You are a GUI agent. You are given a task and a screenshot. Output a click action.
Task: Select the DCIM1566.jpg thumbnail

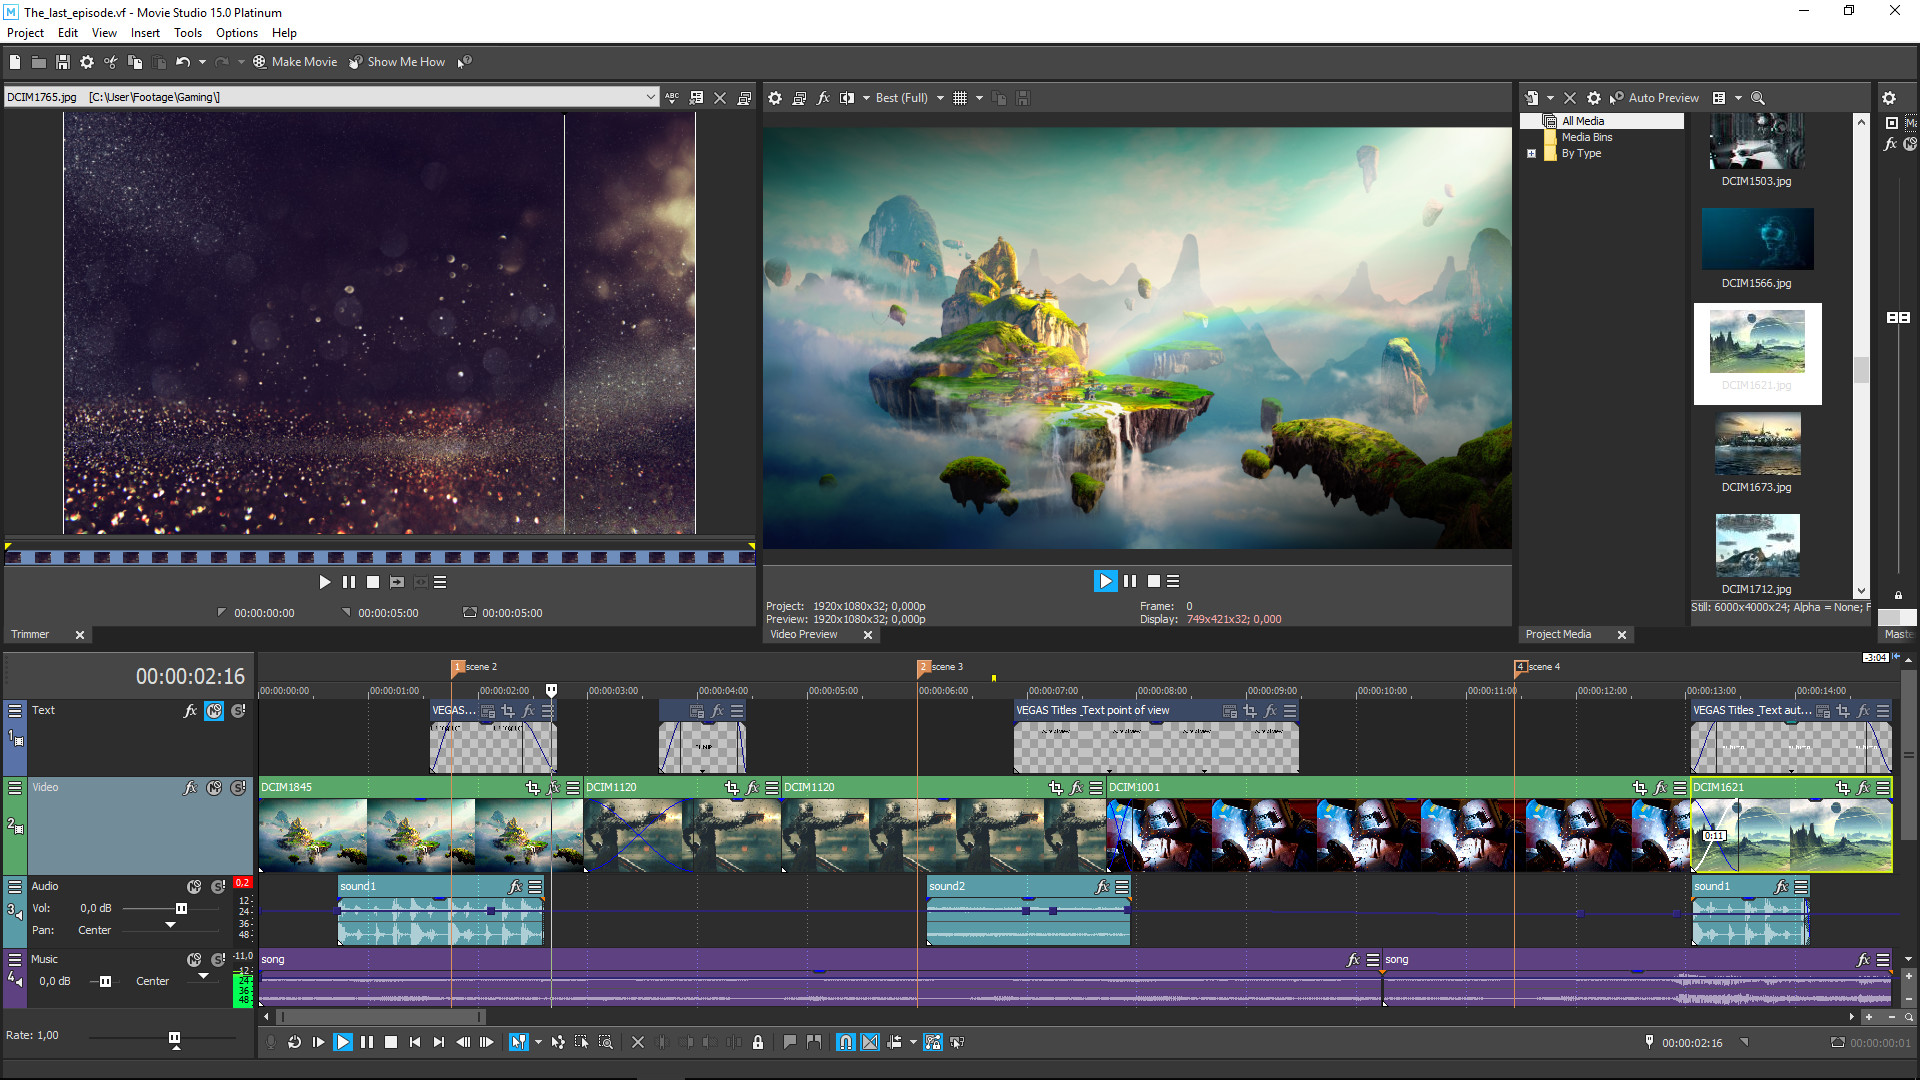1757,238
